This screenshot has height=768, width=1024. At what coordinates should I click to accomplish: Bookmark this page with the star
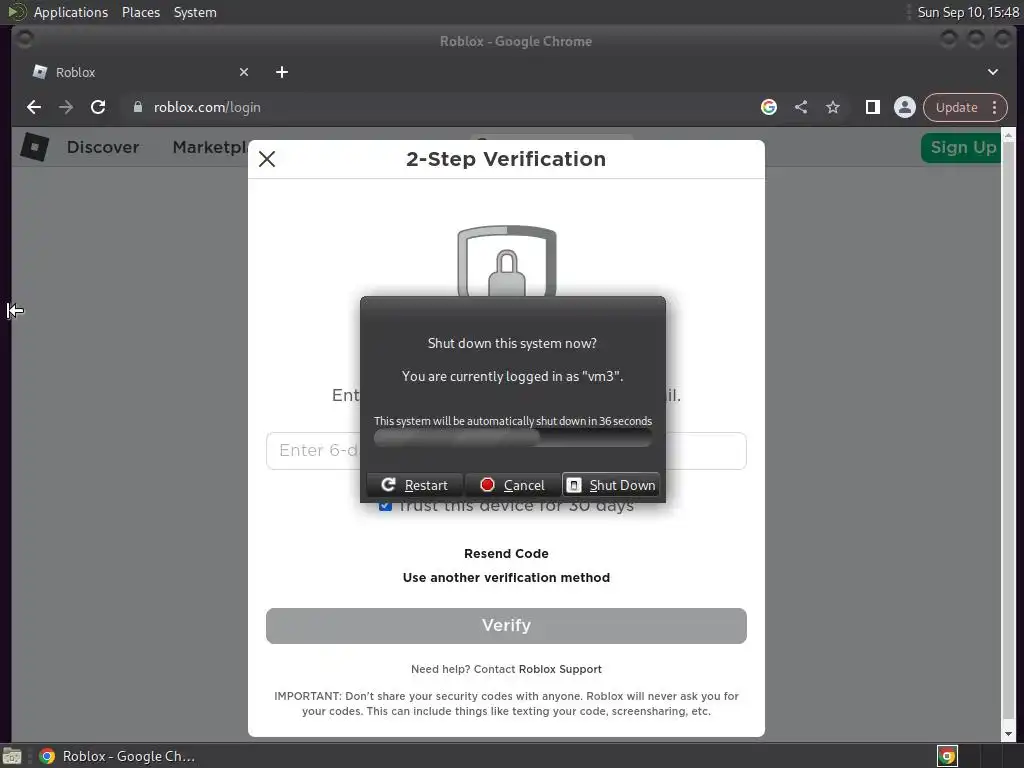point(833,107)
